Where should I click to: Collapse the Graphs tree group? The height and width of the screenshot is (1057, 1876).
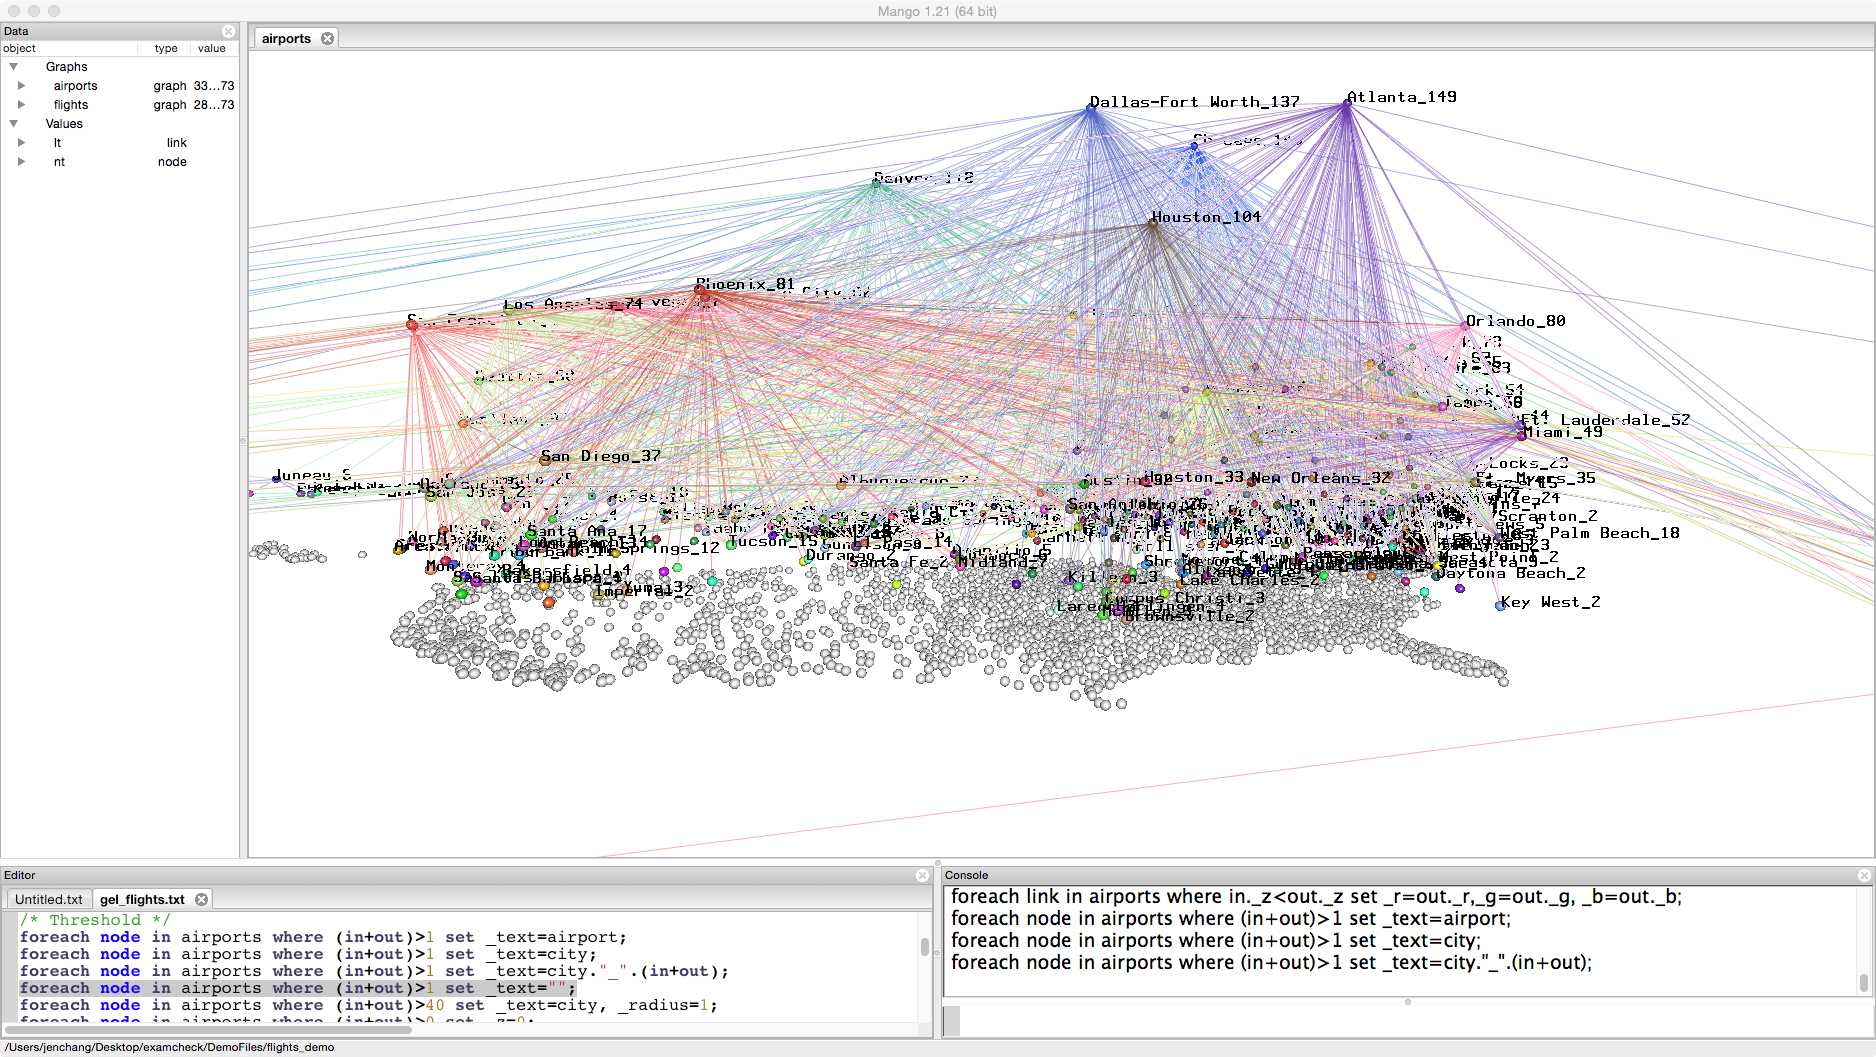[14, 67]
